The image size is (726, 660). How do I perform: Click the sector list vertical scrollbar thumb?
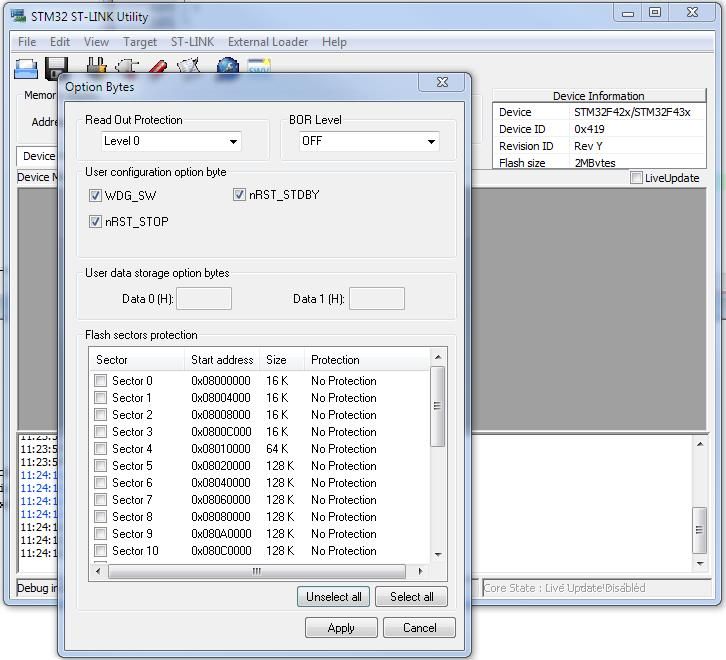pos(438,406)
